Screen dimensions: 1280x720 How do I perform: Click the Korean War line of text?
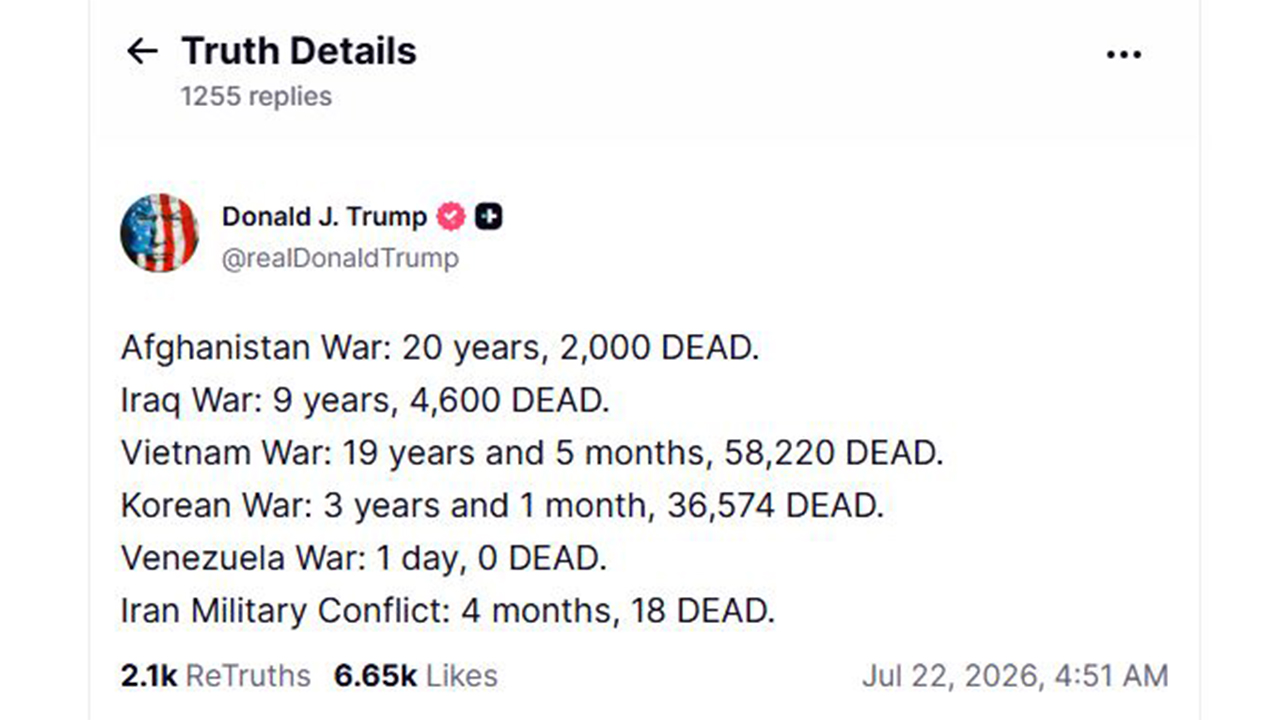pyautogui.click(x=502, y=505)
